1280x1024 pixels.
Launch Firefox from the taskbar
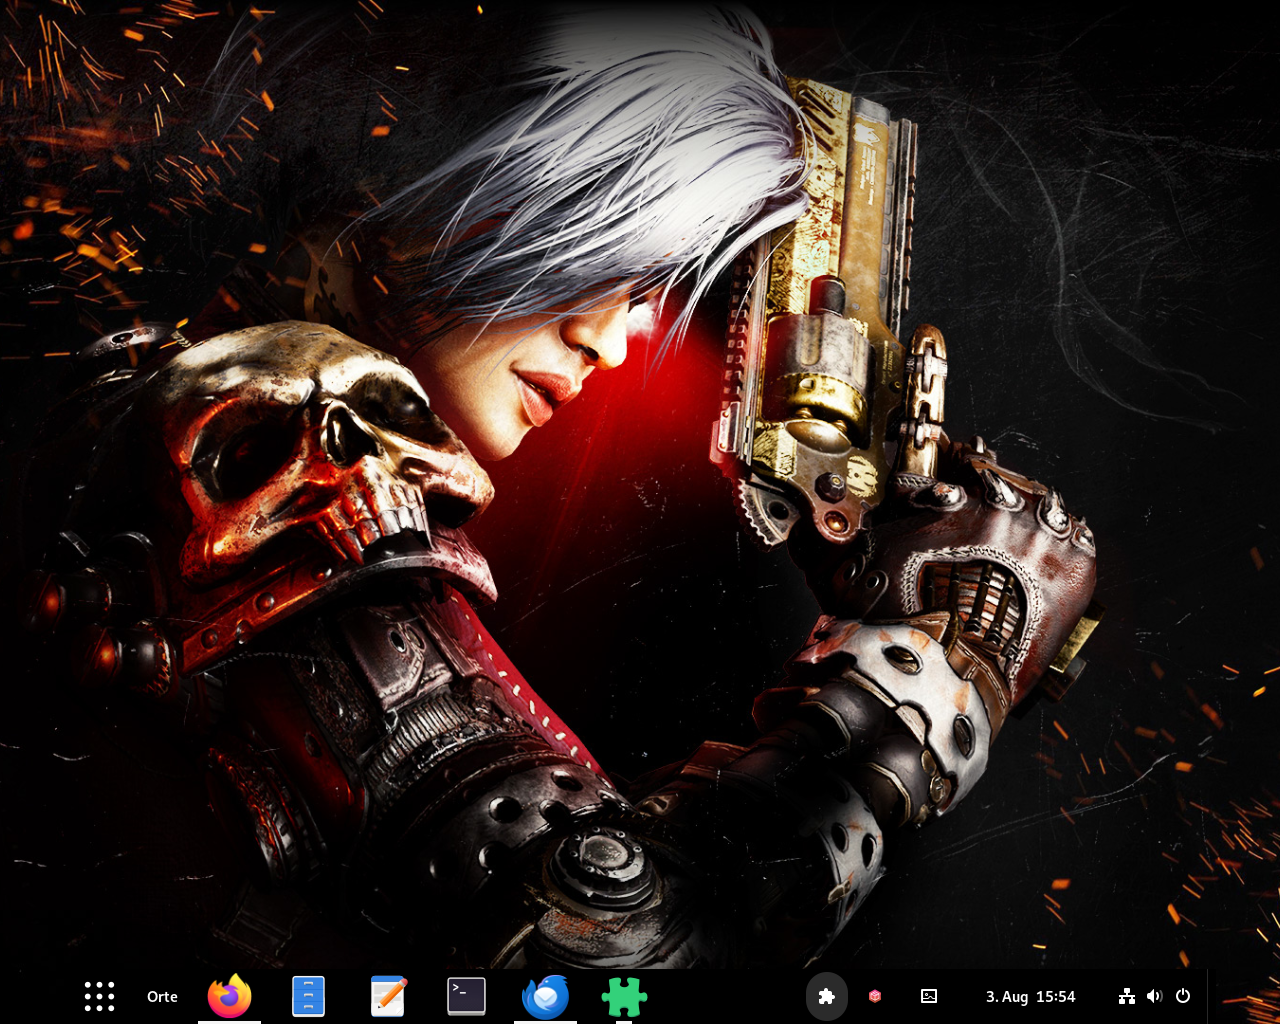pos(229,996)
